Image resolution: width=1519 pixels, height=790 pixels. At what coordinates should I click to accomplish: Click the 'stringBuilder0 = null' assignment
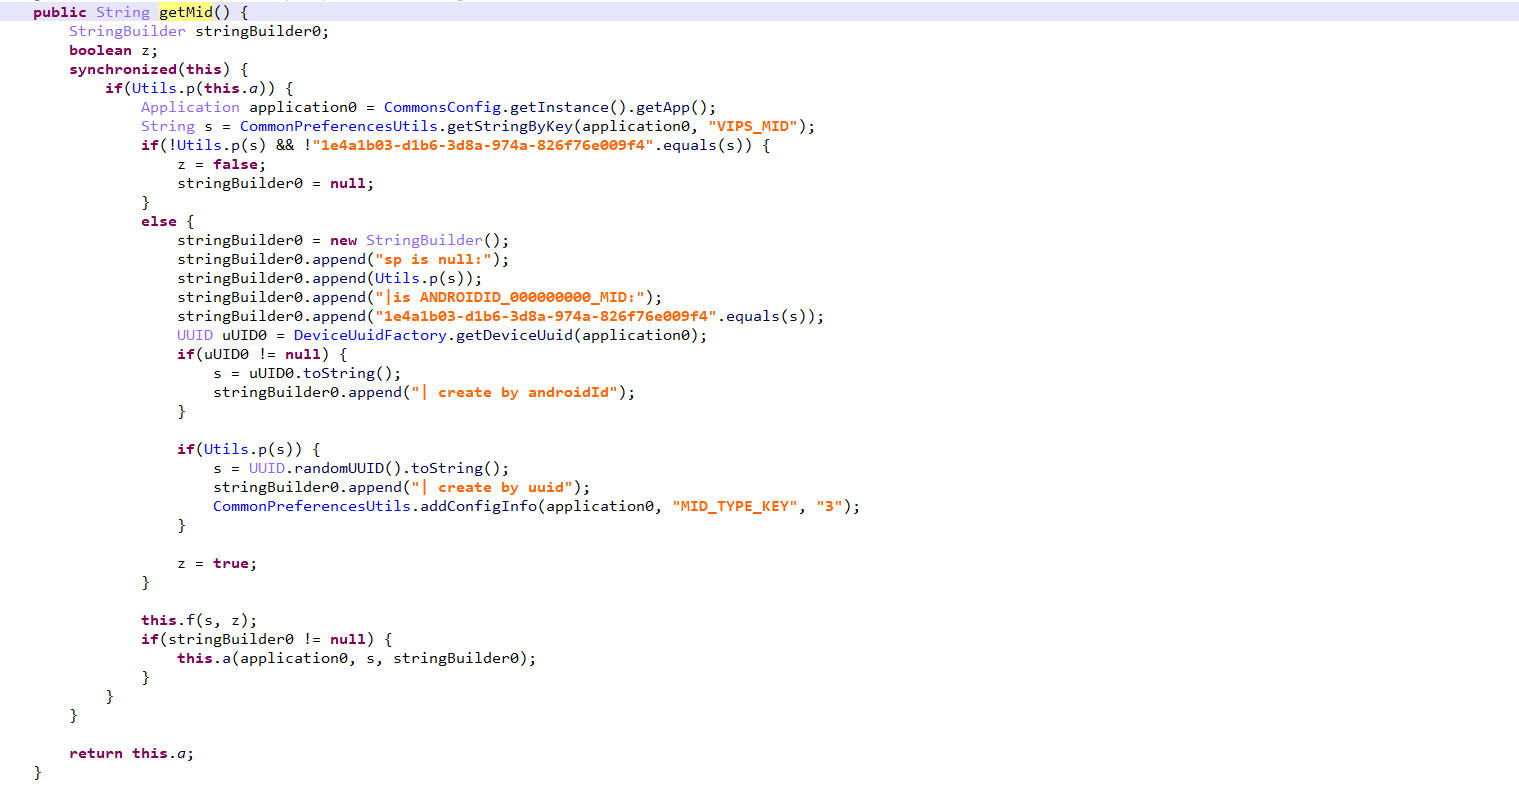[x=275, y=183]
